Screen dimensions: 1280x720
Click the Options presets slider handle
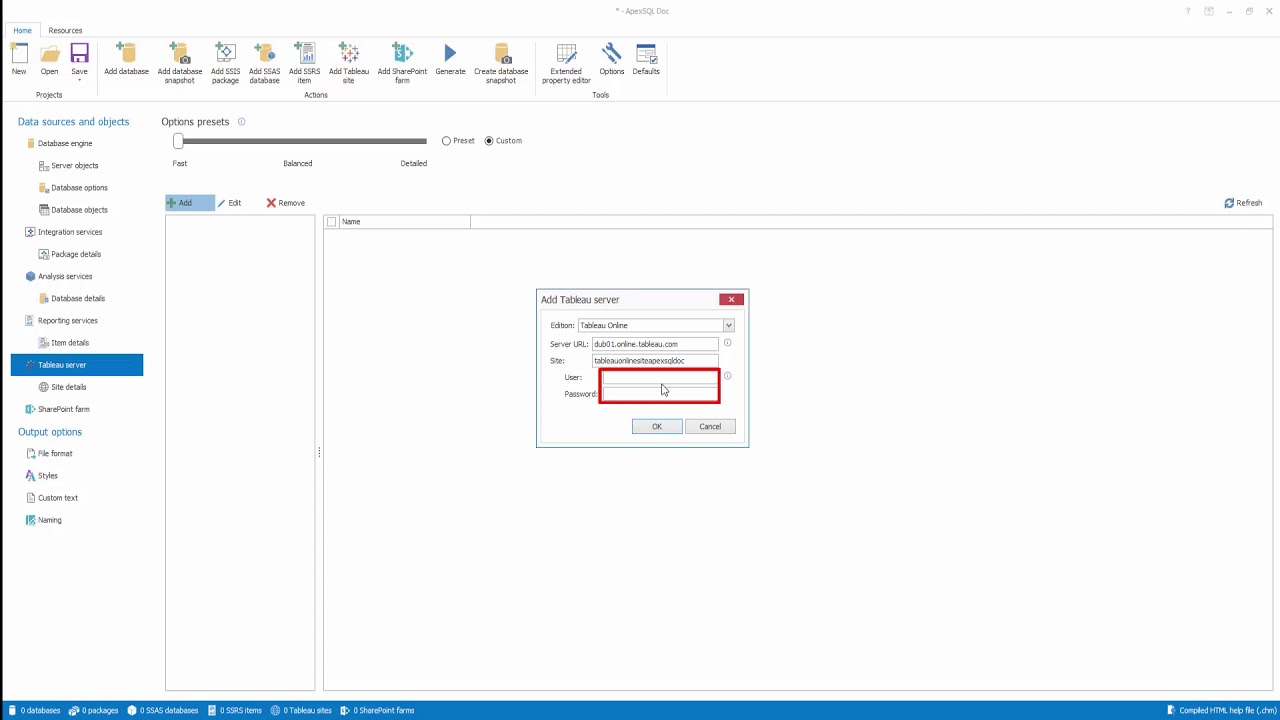click(178, 141)
